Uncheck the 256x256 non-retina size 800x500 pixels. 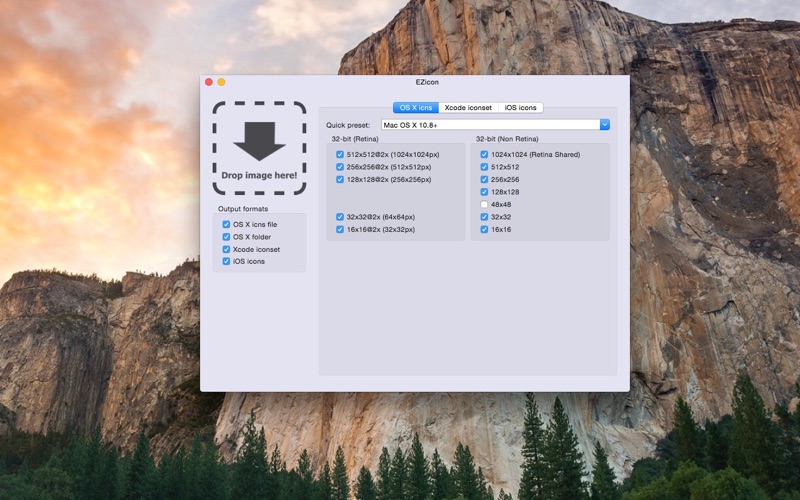coord(484,180)
